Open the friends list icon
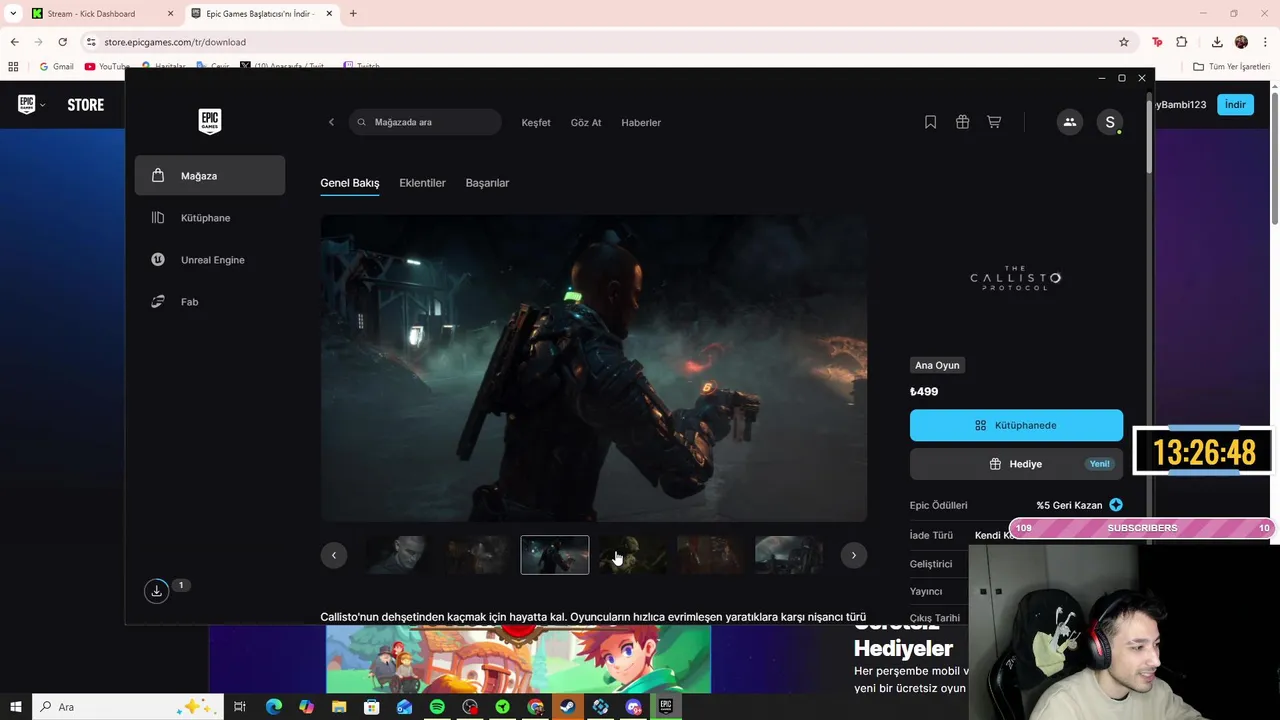Viewport: 1280px width, 720px height. coord(1070,122)
